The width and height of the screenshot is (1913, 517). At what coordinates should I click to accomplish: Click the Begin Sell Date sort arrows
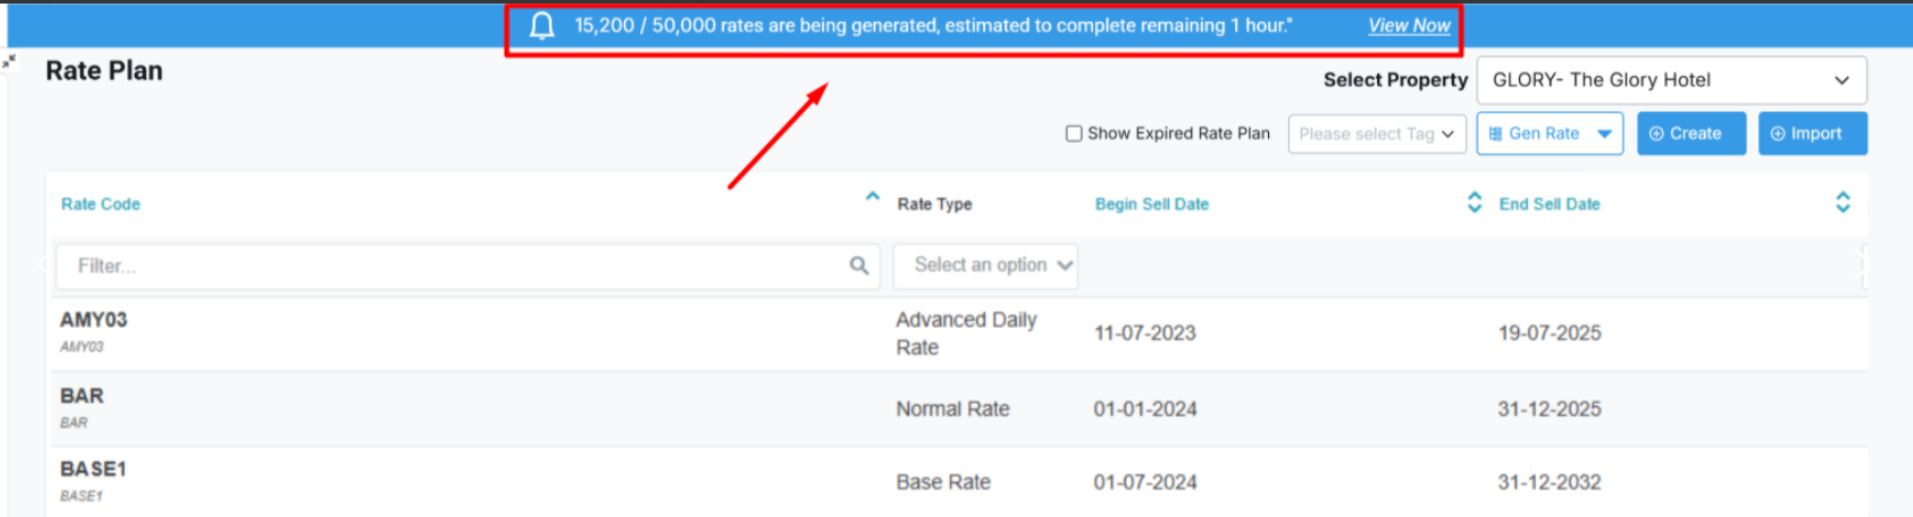(x=1474, y=203)
